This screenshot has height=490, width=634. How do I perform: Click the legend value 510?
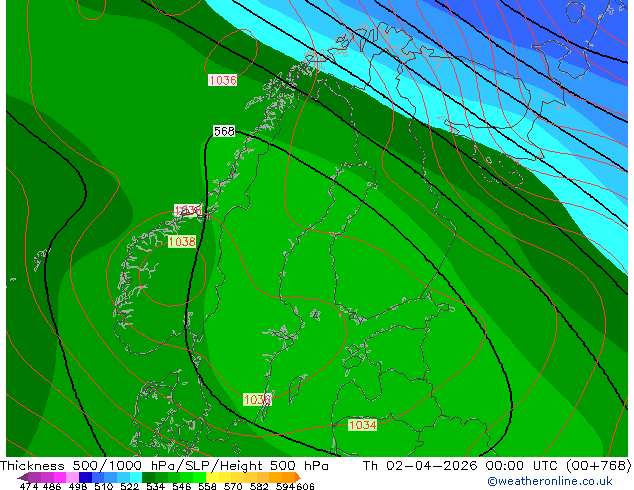[x=104, y=486]
